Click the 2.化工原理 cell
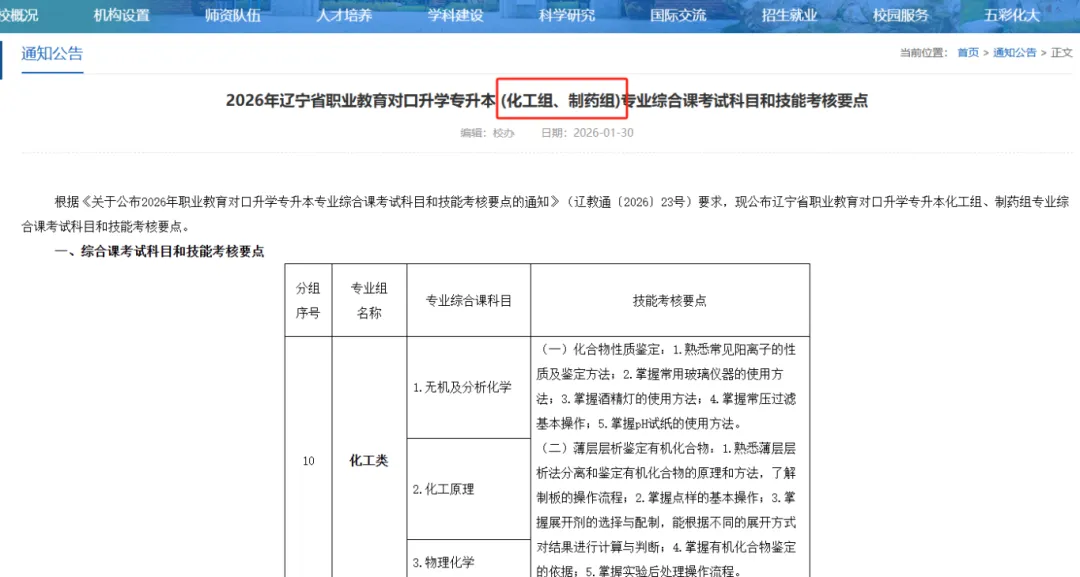Image resolution: width=1080 pixels, height=577 pixels. point(468,489)
